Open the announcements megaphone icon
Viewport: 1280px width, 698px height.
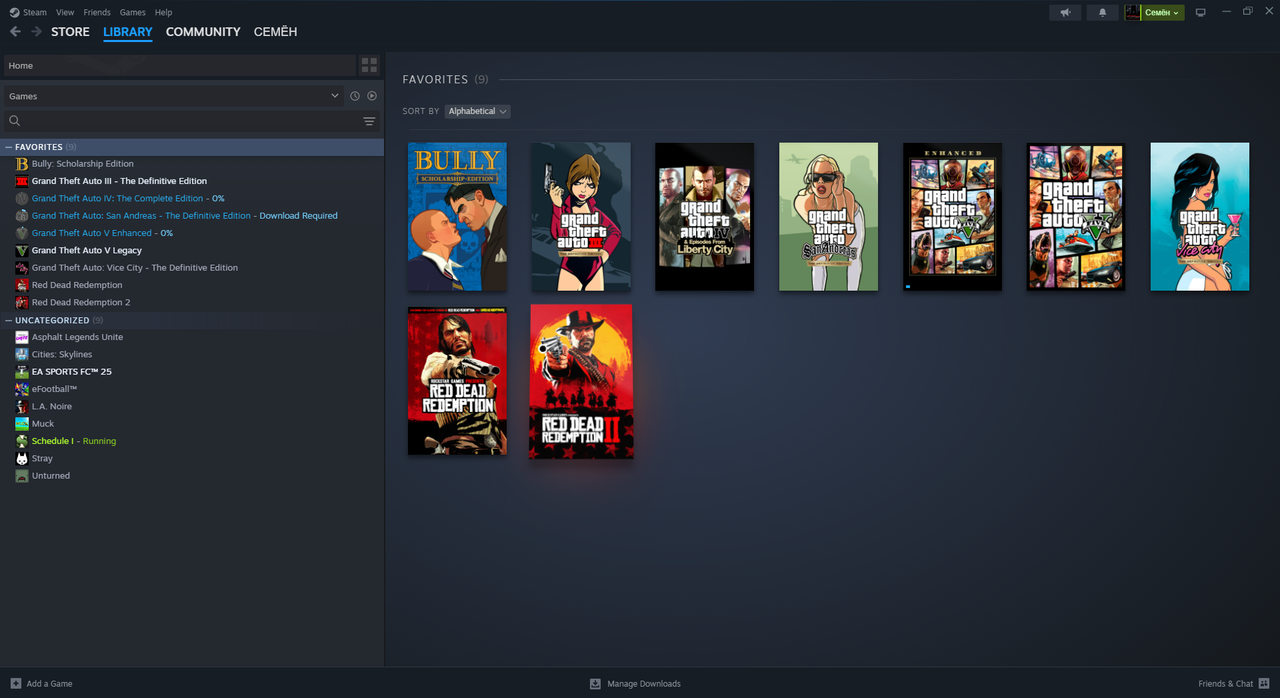pos(1065,12)
